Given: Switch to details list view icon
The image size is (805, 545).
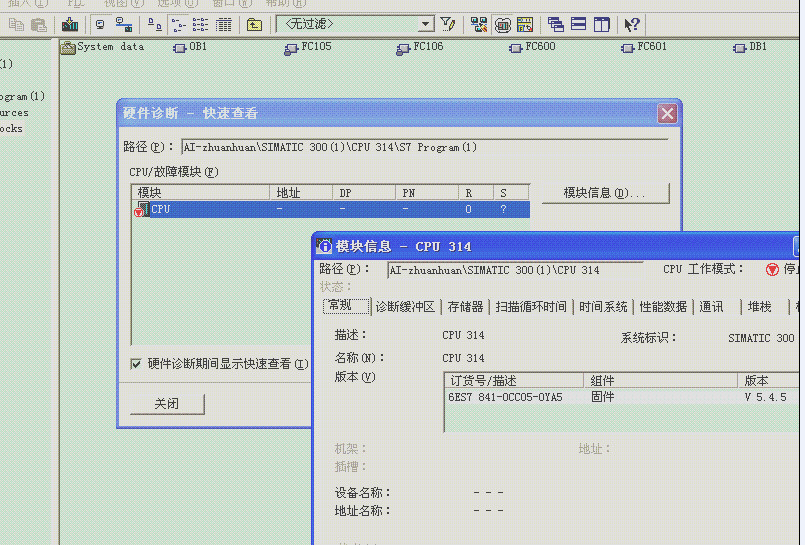Looking at the screenshot, I should pyautogui.click(x=224, y=24).
